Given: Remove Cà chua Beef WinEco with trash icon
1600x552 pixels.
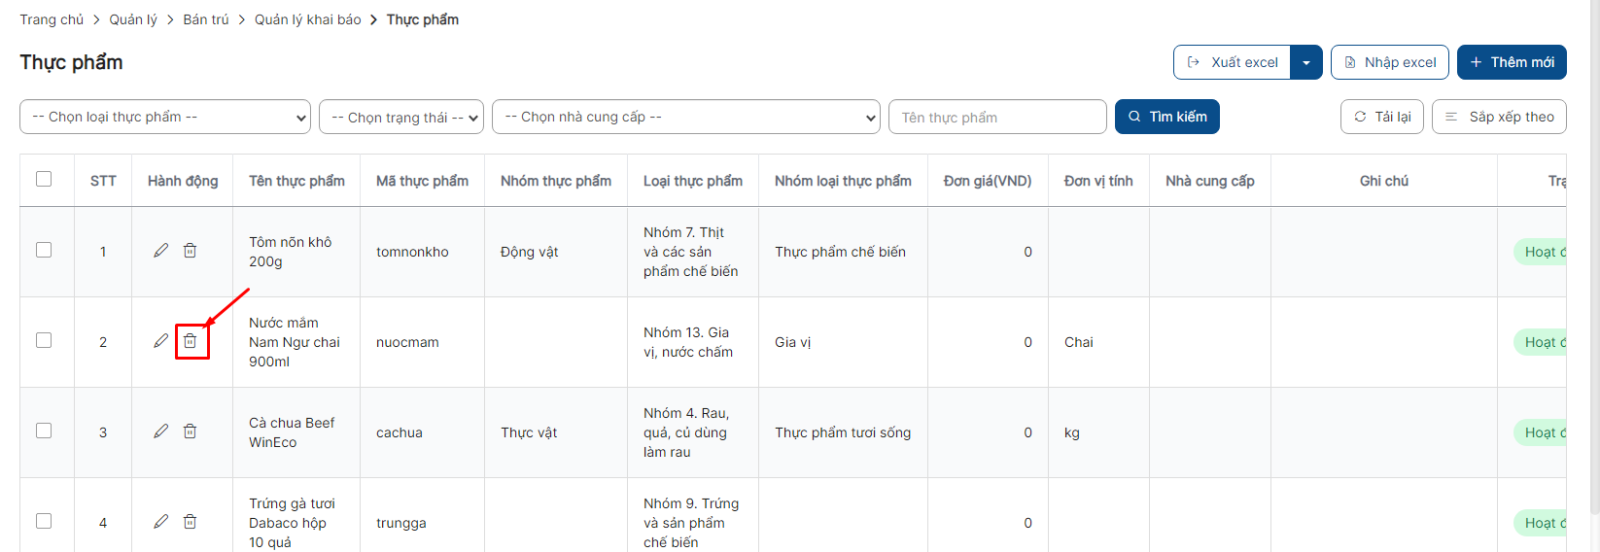Looking at the screenshot, I should tap(190, 431).
